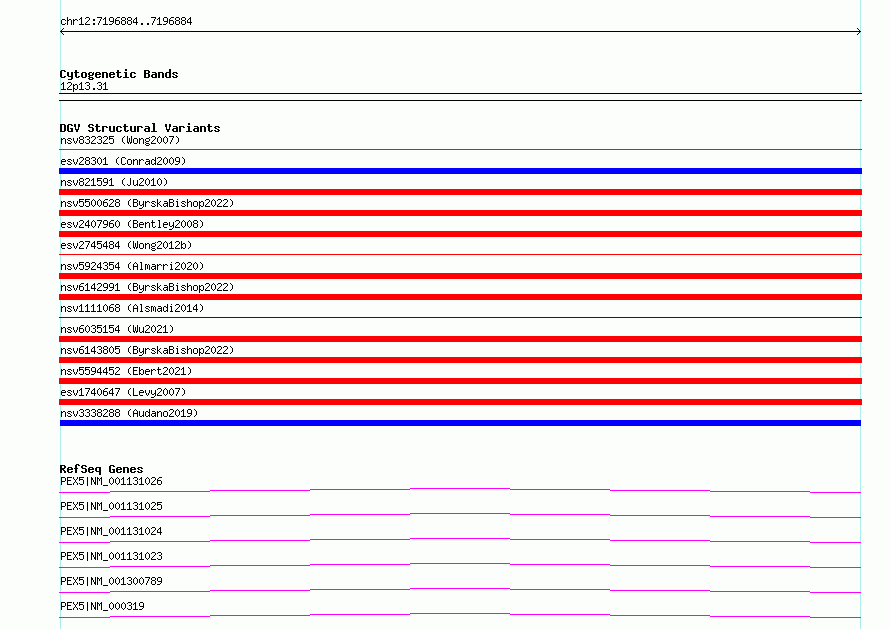Screen dimensions: 890x629
Task: Click the red bar under nsv6143805
Action: pos(460,360)
